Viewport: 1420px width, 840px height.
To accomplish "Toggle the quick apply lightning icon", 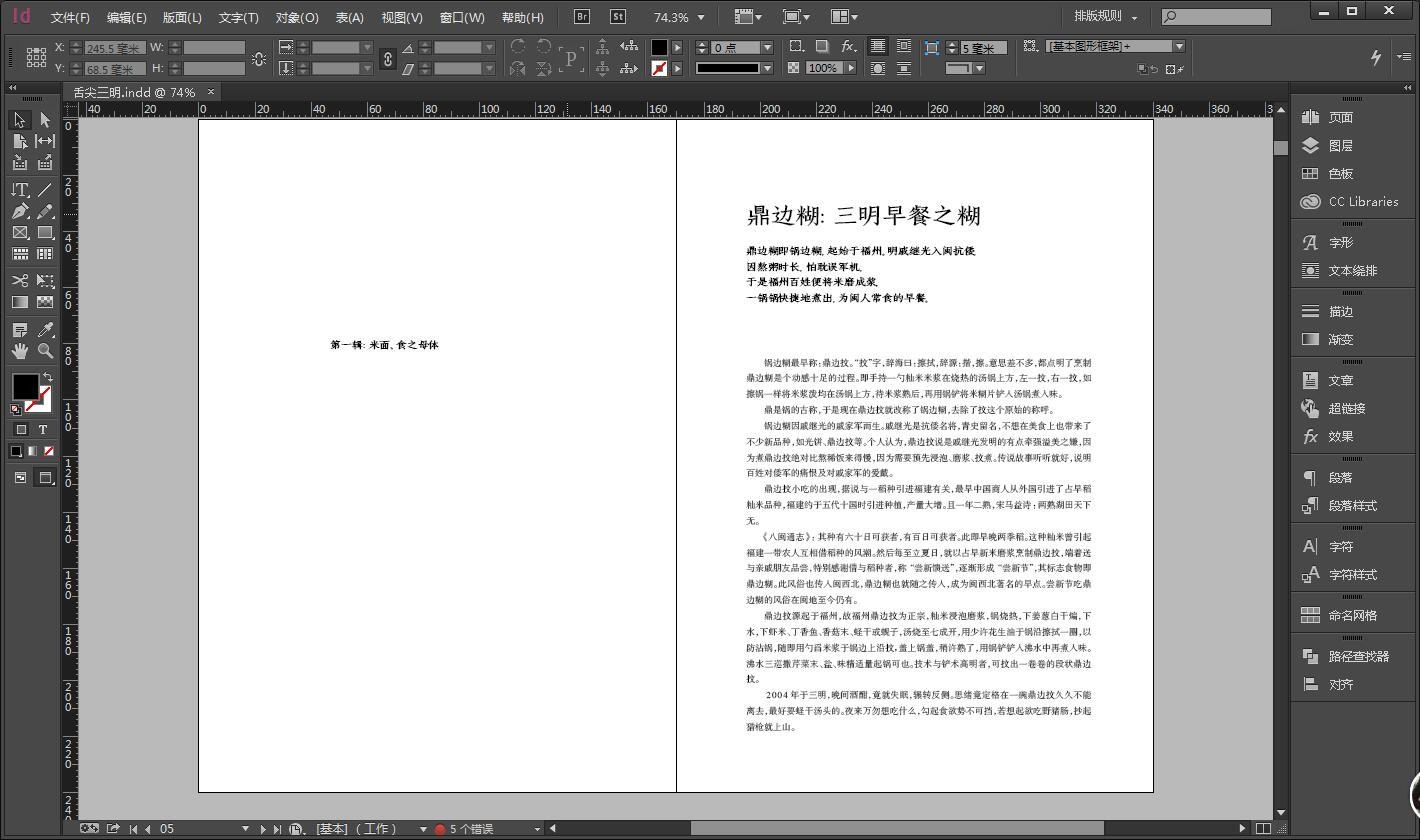I will (1376, 57).
